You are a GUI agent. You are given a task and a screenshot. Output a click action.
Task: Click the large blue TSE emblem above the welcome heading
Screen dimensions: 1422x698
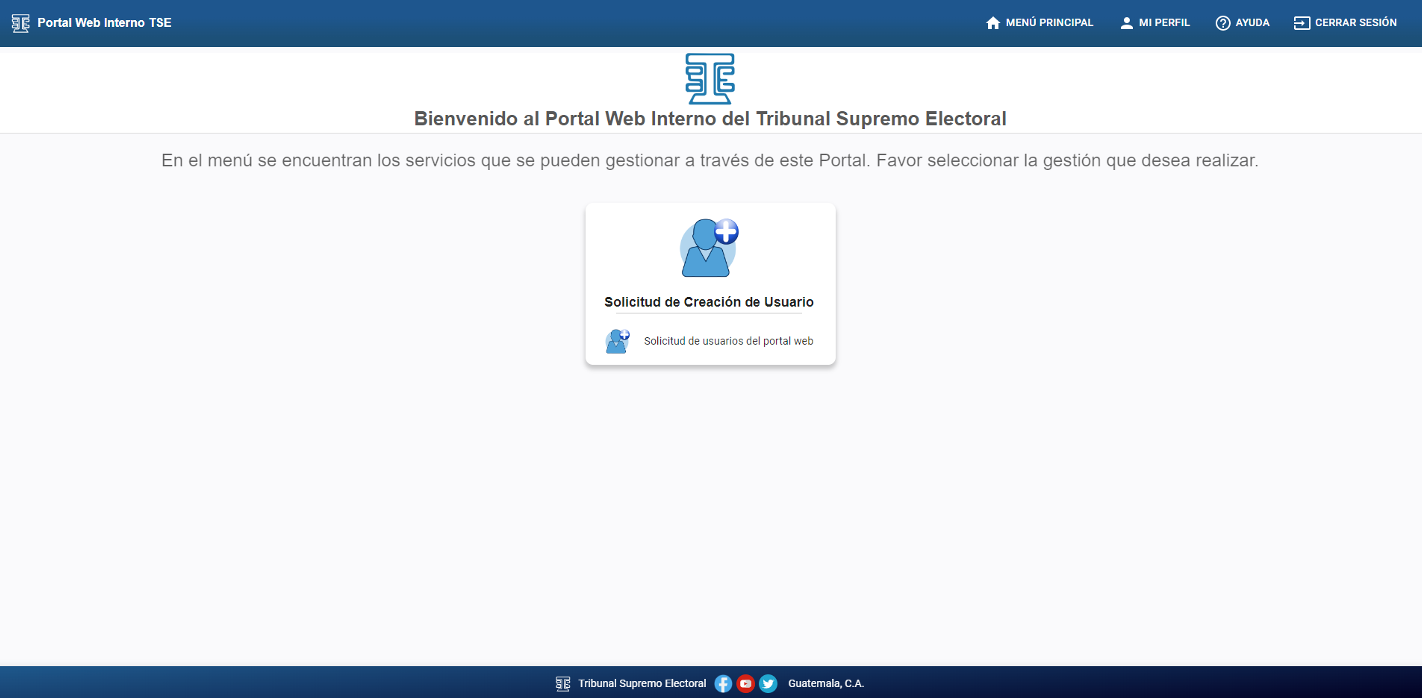click(710, 79)
